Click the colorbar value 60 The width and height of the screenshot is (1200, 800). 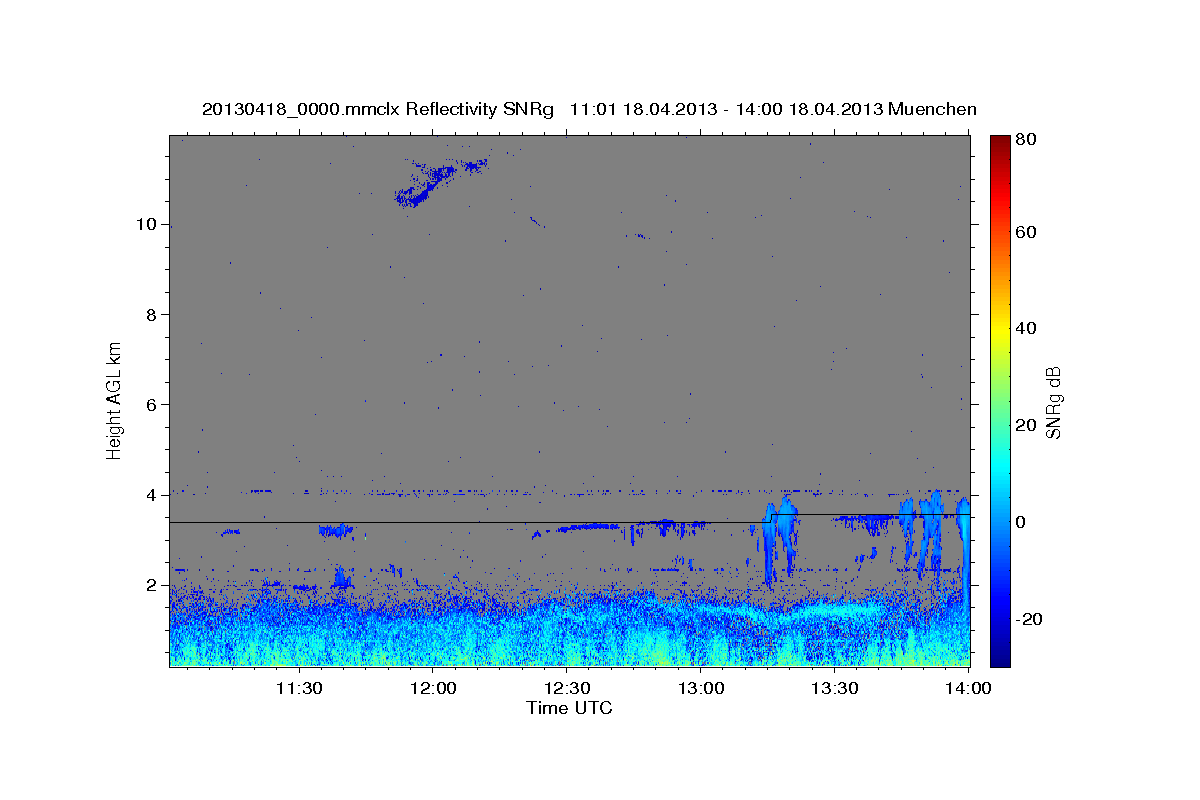(x=1028, y=232)
